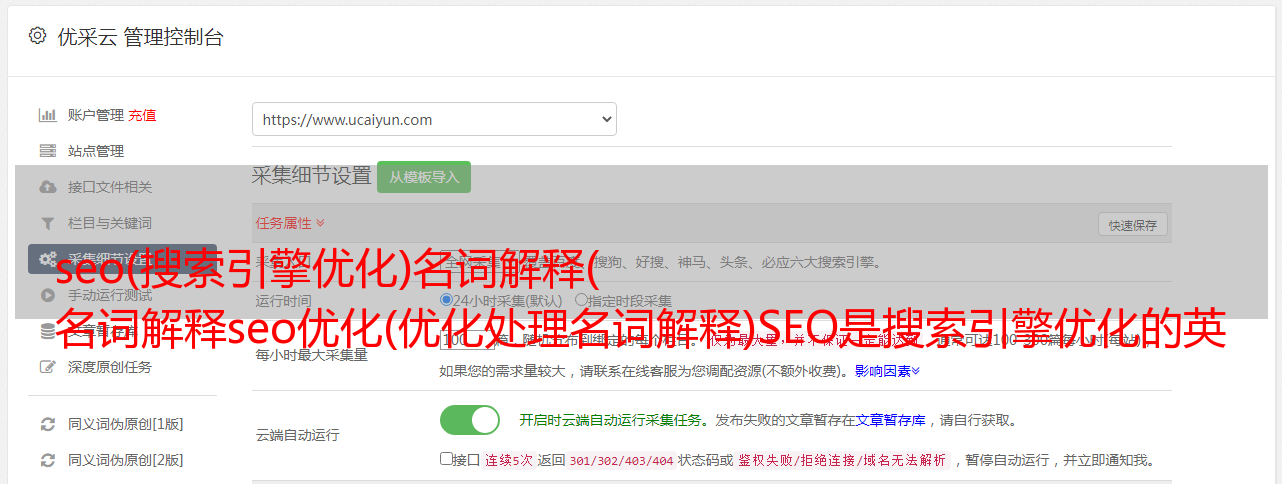Viewport: 1282px width, 484px height.
Task: Open 深度原创任务 in the sidebar
Action: click(x=110, y=367)
